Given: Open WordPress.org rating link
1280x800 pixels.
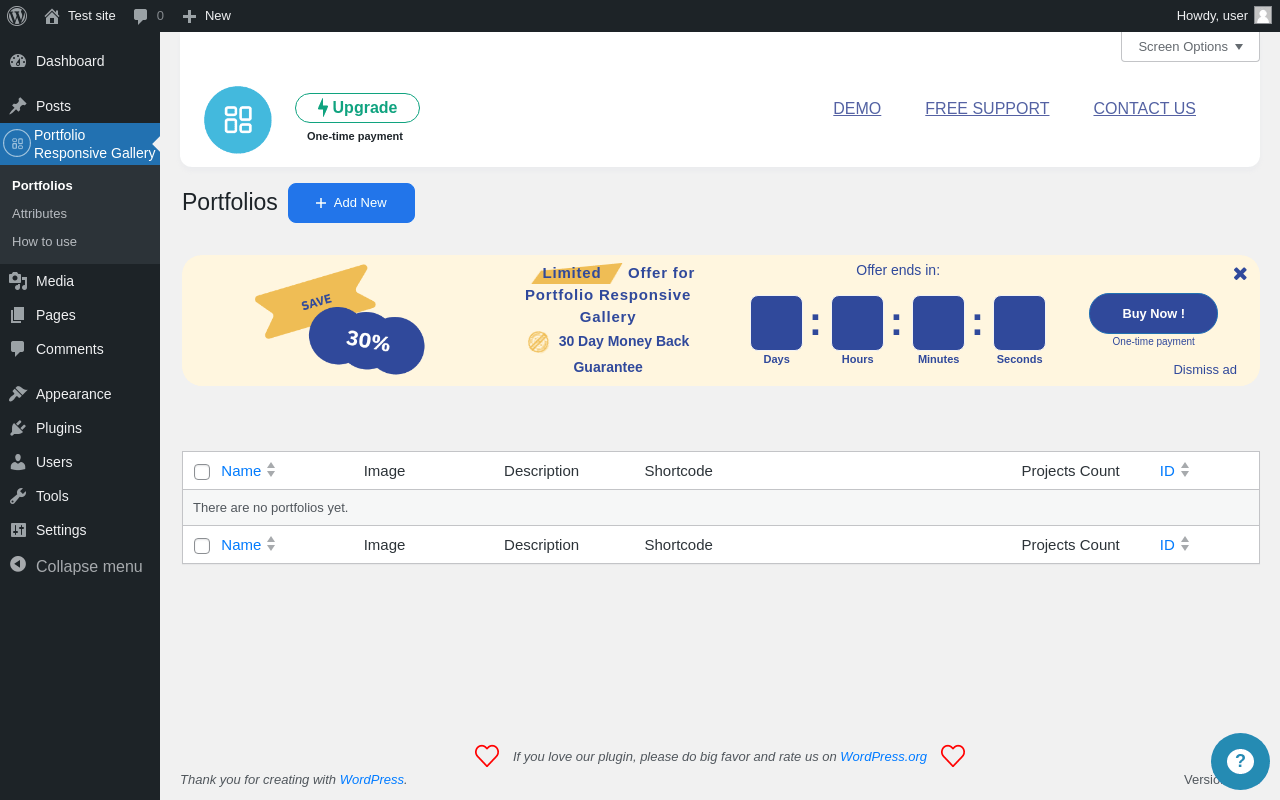Looking at the screenshot, I should click(883, 757).
